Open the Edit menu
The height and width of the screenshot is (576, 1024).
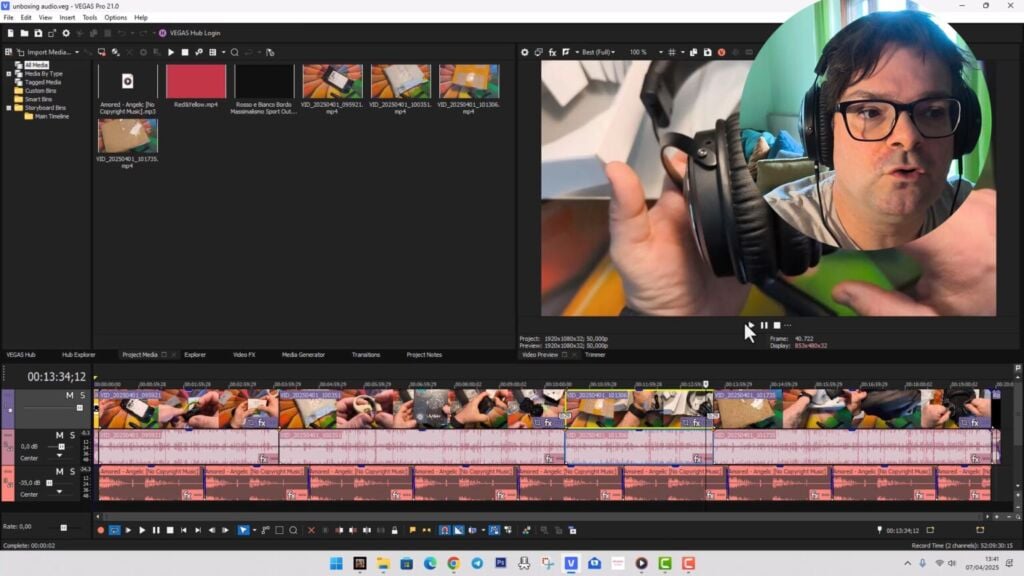click(x=26, y=18)
